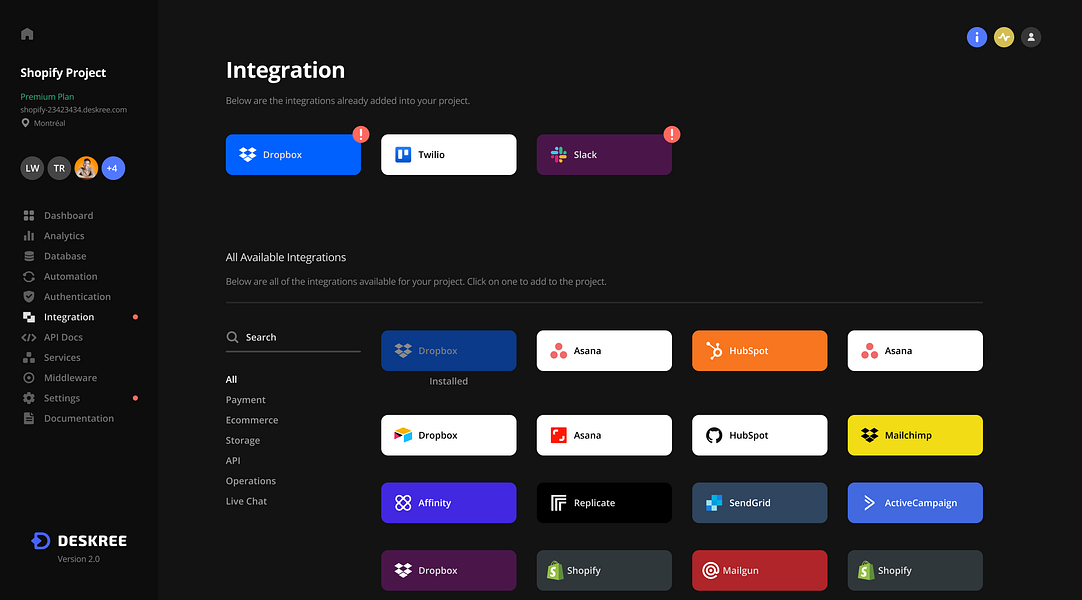The image size is (1082, 600).
Task: Filter integrations by Ecommerce
Action: 252,420
